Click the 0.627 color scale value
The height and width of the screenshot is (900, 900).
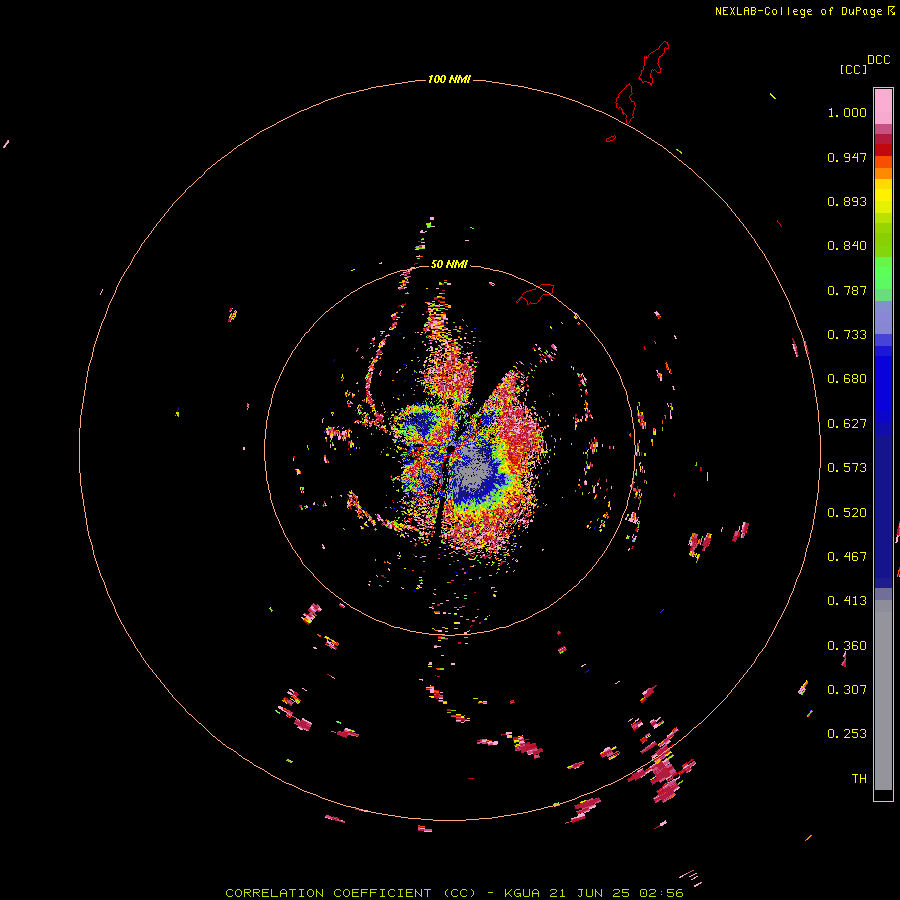(847, 424)
